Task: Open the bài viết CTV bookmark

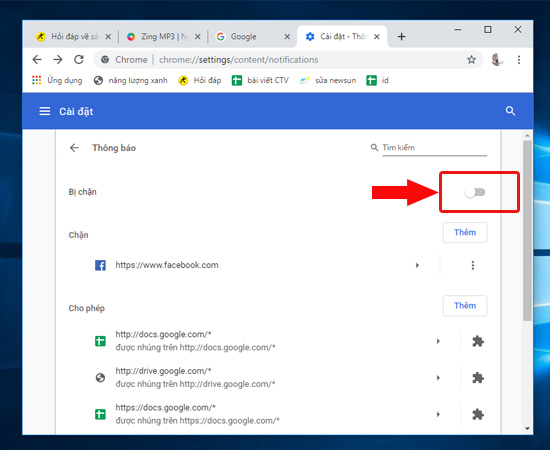Action: pos(260,80)
